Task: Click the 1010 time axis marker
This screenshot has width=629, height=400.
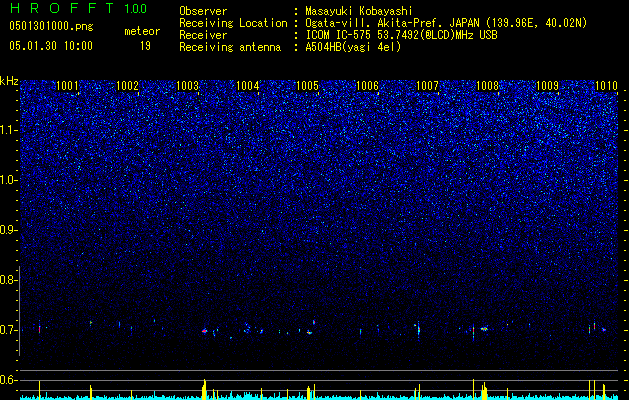Action: 607,86
